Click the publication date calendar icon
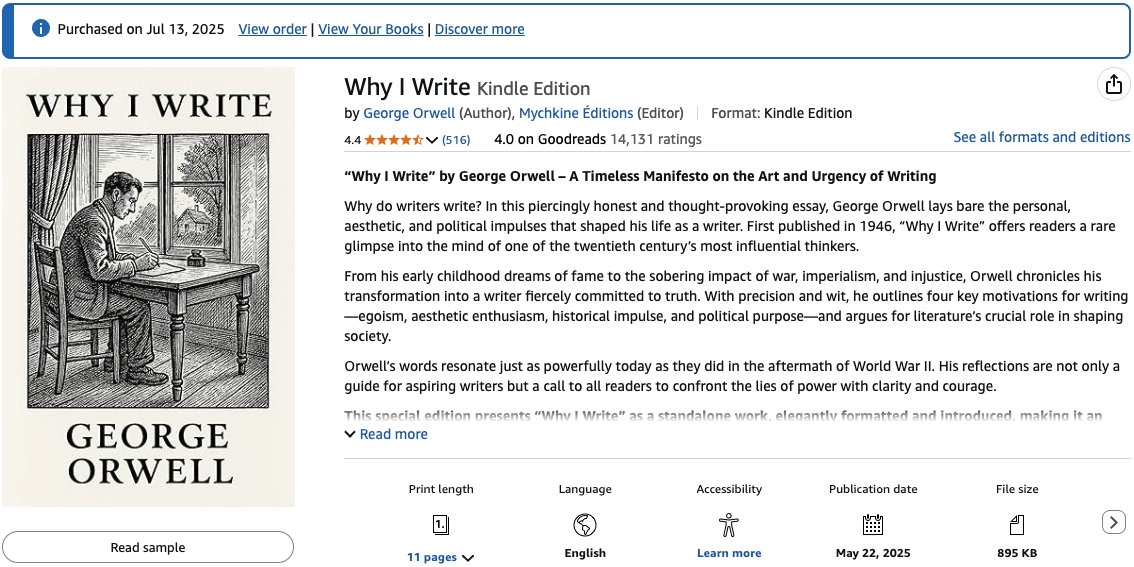The image size is (1134, 567). coord(873,524)
